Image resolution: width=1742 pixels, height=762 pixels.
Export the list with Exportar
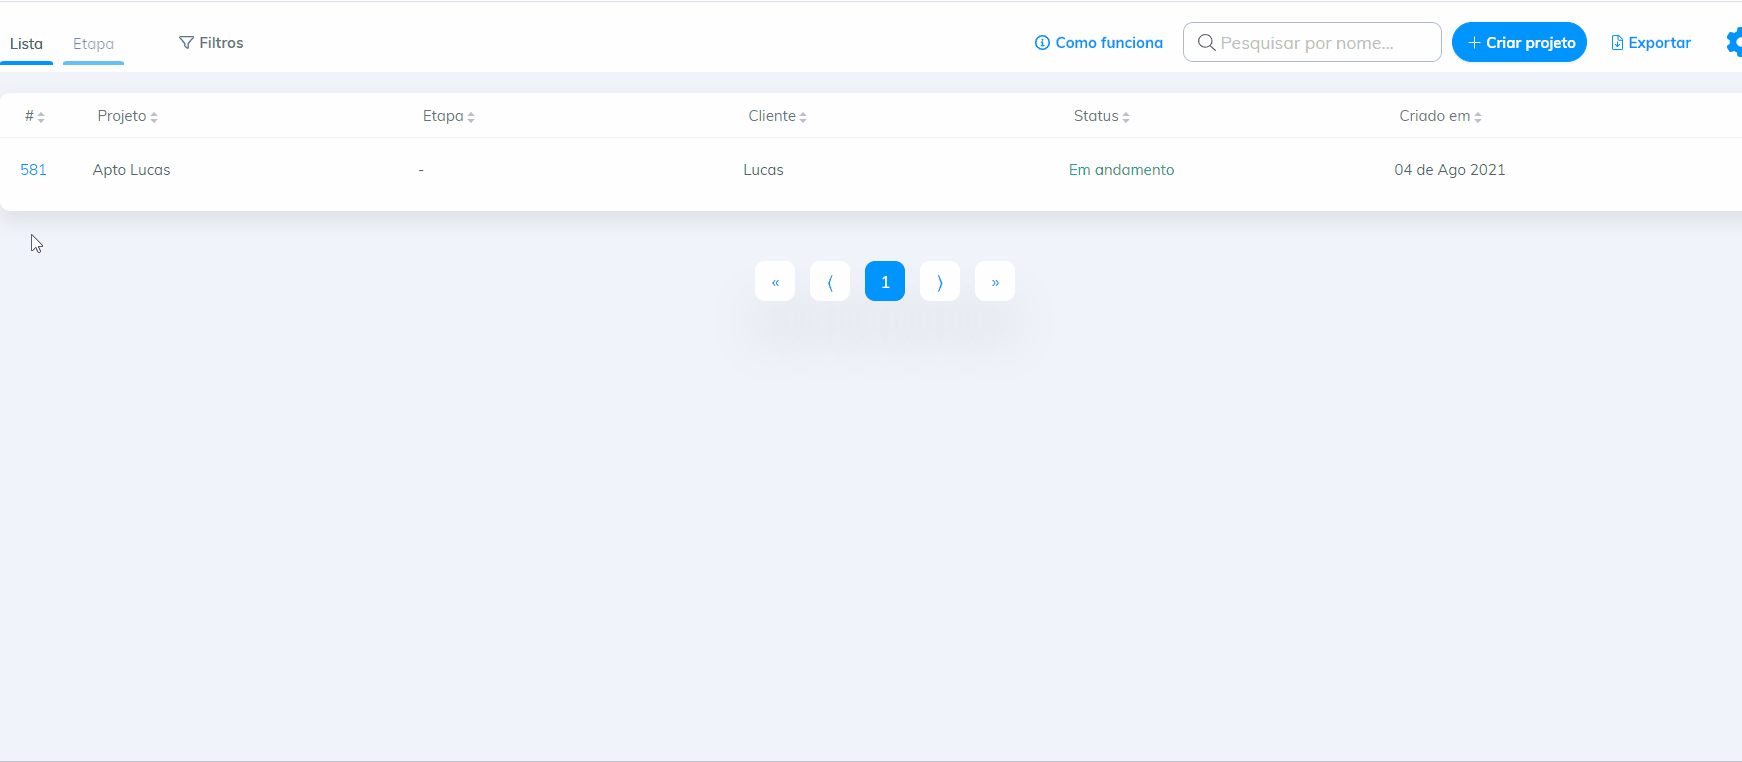click(1651, 43)
